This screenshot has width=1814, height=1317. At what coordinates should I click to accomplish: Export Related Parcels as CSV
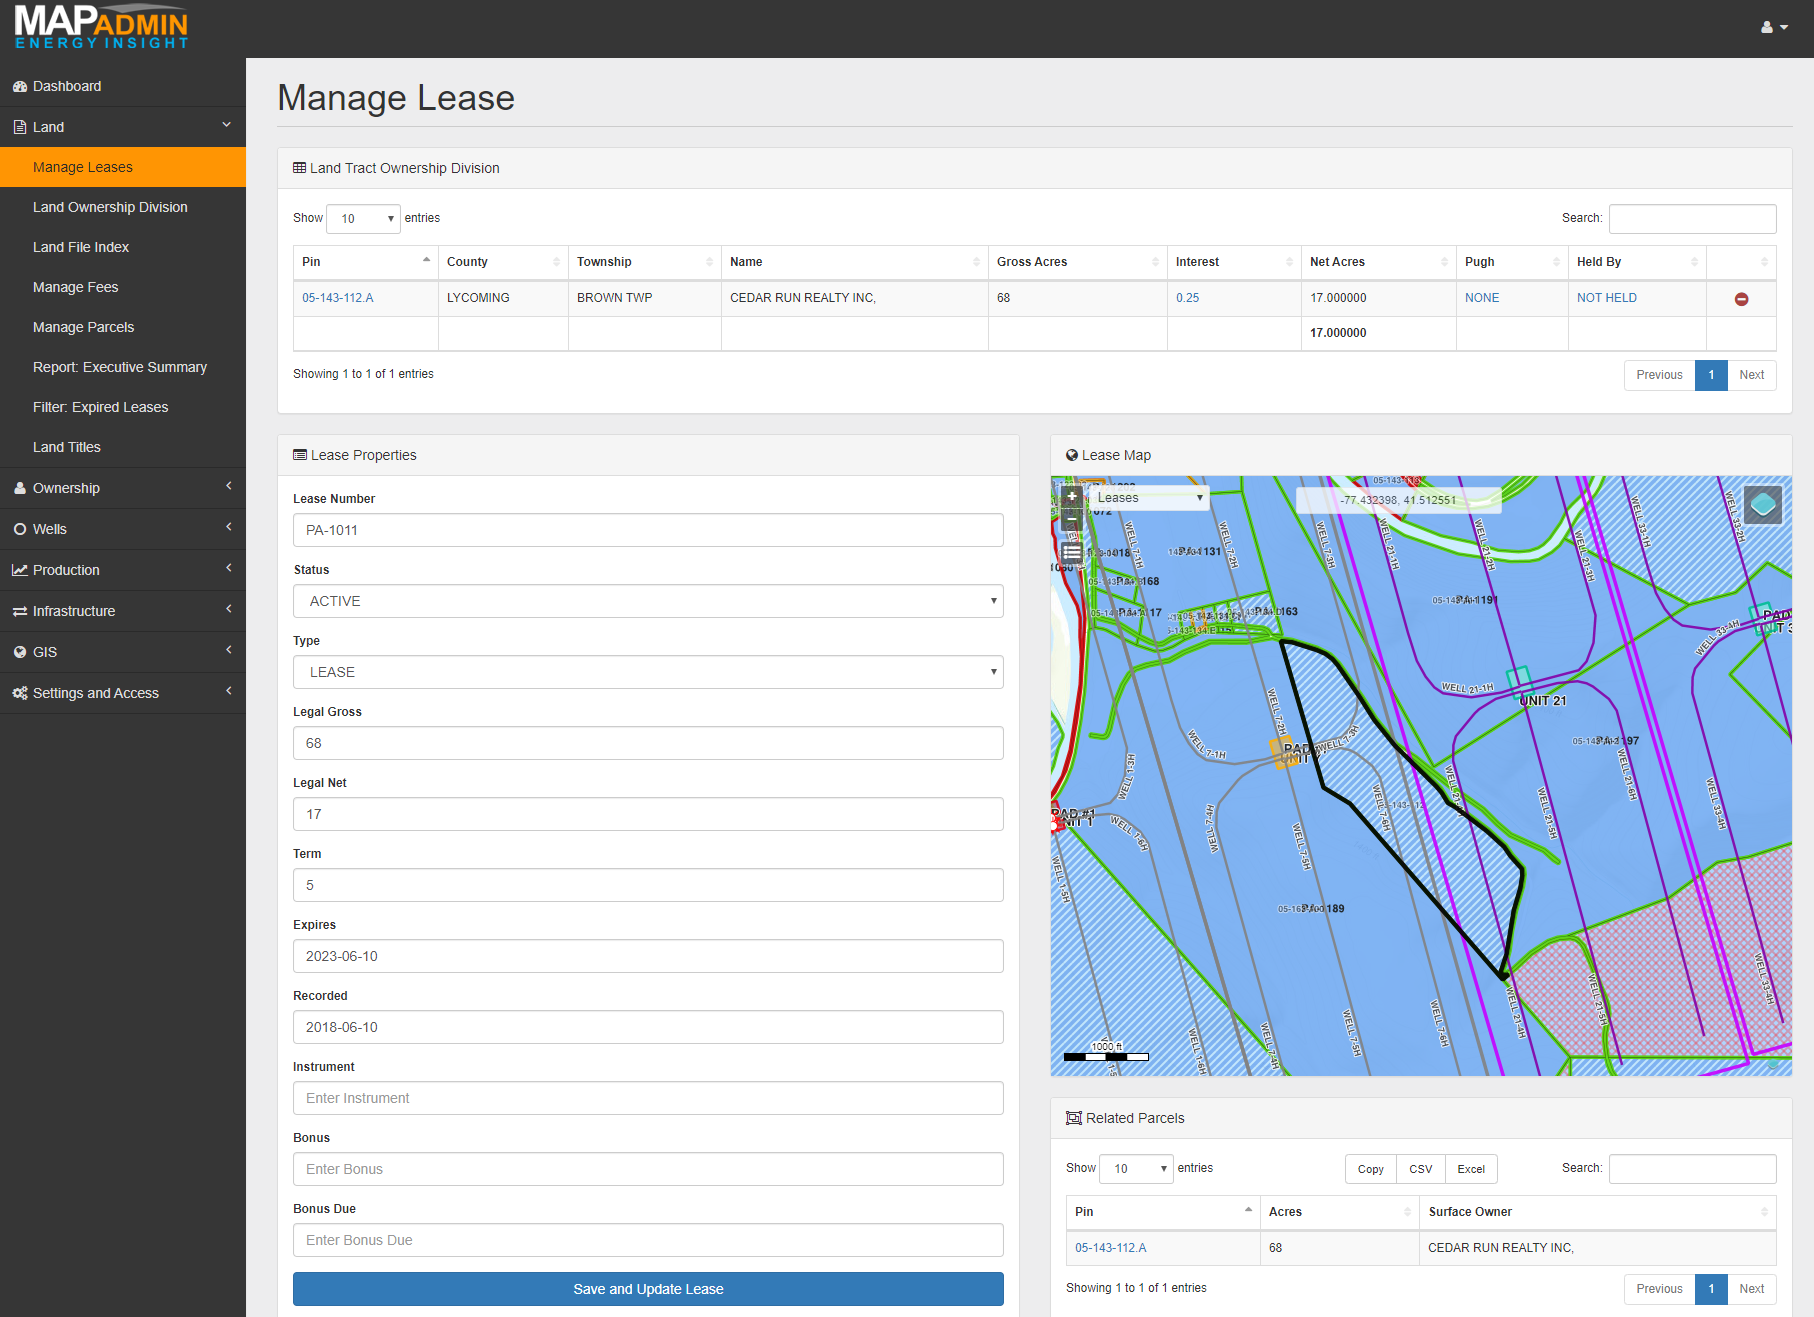tap(1420, 1169)
